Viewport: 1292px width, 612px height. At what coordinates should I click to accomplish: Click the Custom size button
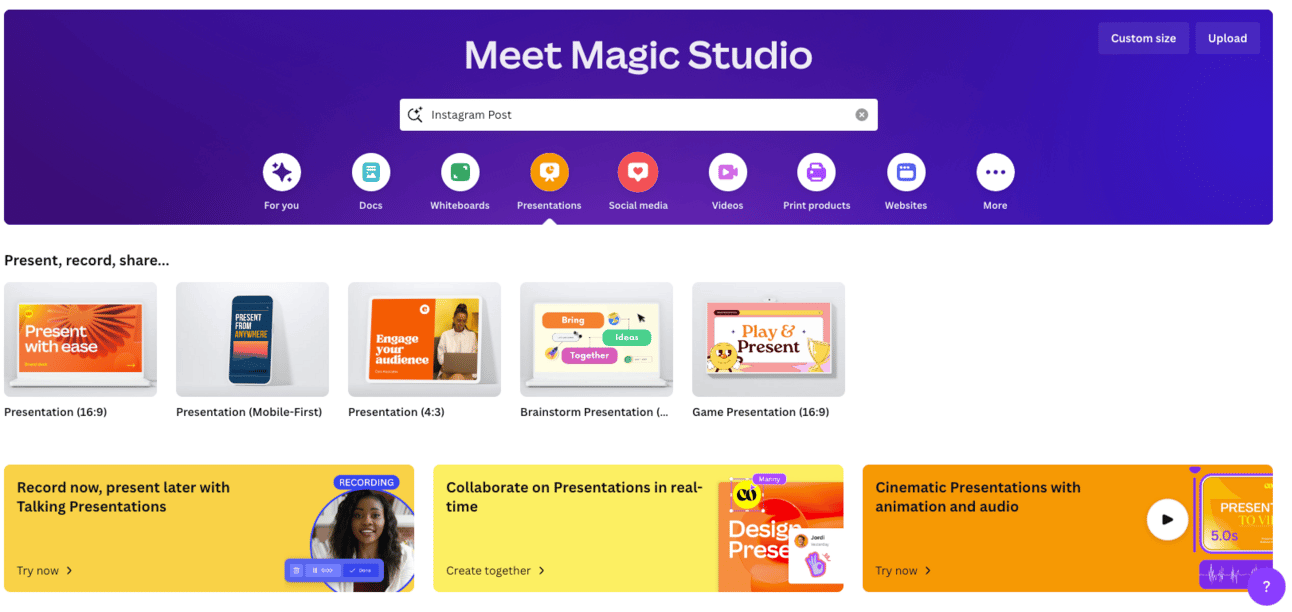[1143, 38]
